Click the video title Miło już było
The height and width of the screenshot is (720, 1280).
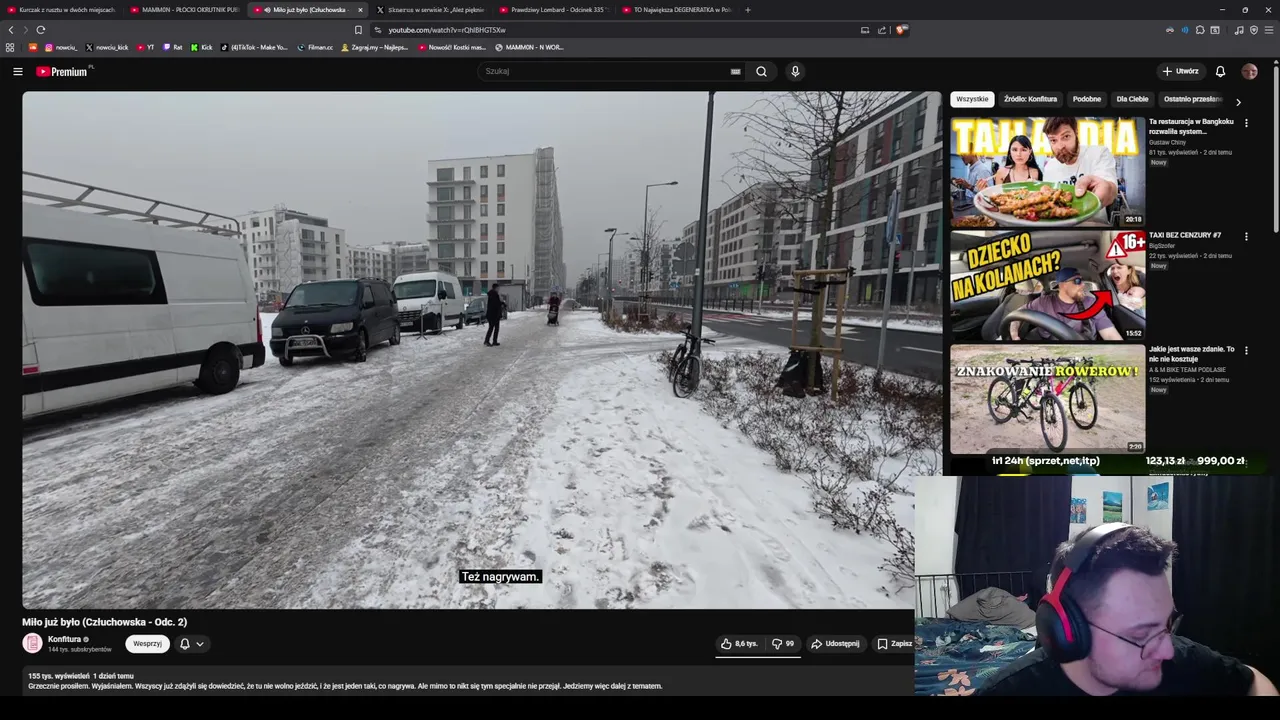[105, 622]
